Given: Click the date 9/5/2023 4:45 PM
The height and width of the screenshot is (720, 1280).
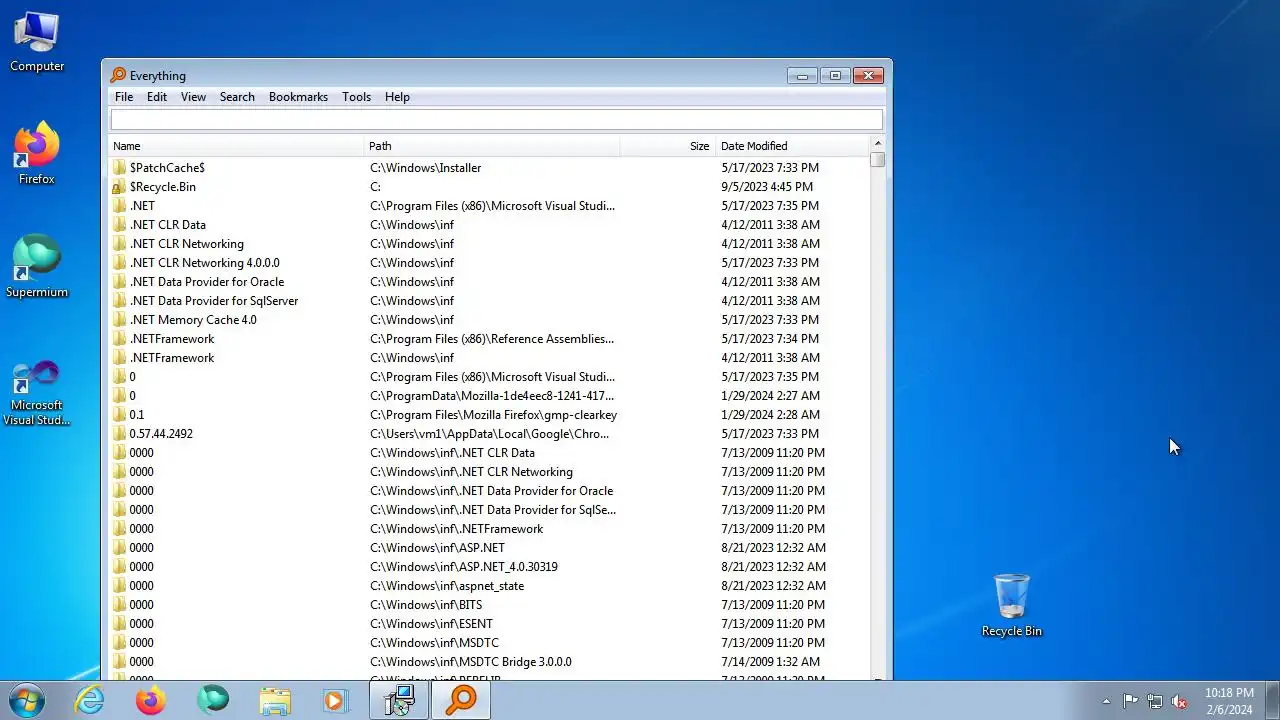Looking at the screenshot, I should (x=767, y=187).
